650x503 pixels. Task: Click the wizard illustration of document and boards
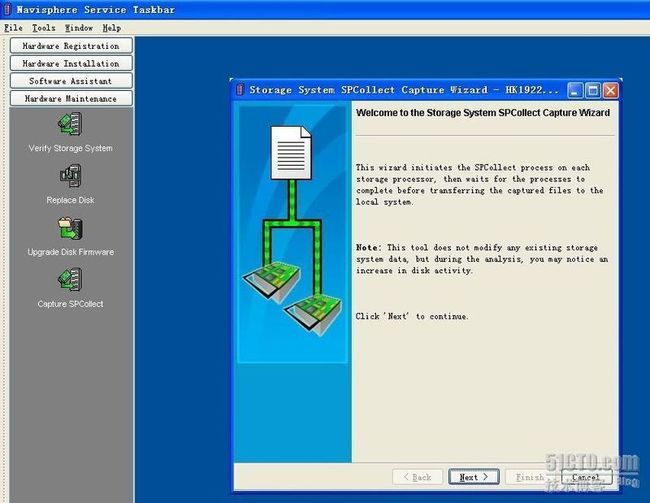click(x=292, y=233)
